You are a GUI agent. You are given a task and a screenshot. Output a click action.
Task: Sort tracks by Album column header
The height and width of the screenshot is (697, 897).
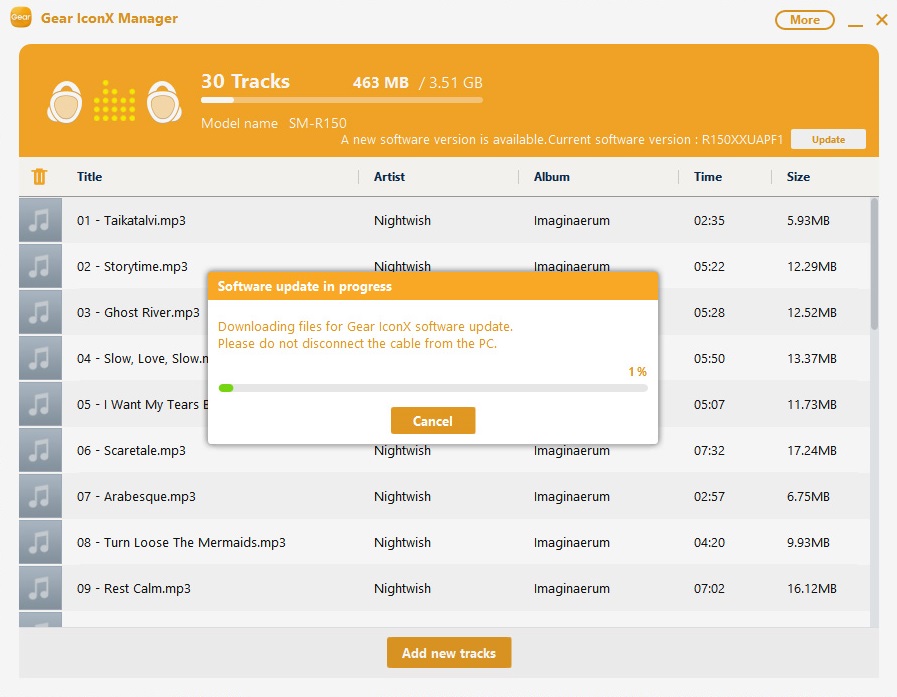(x=551, y=177)
